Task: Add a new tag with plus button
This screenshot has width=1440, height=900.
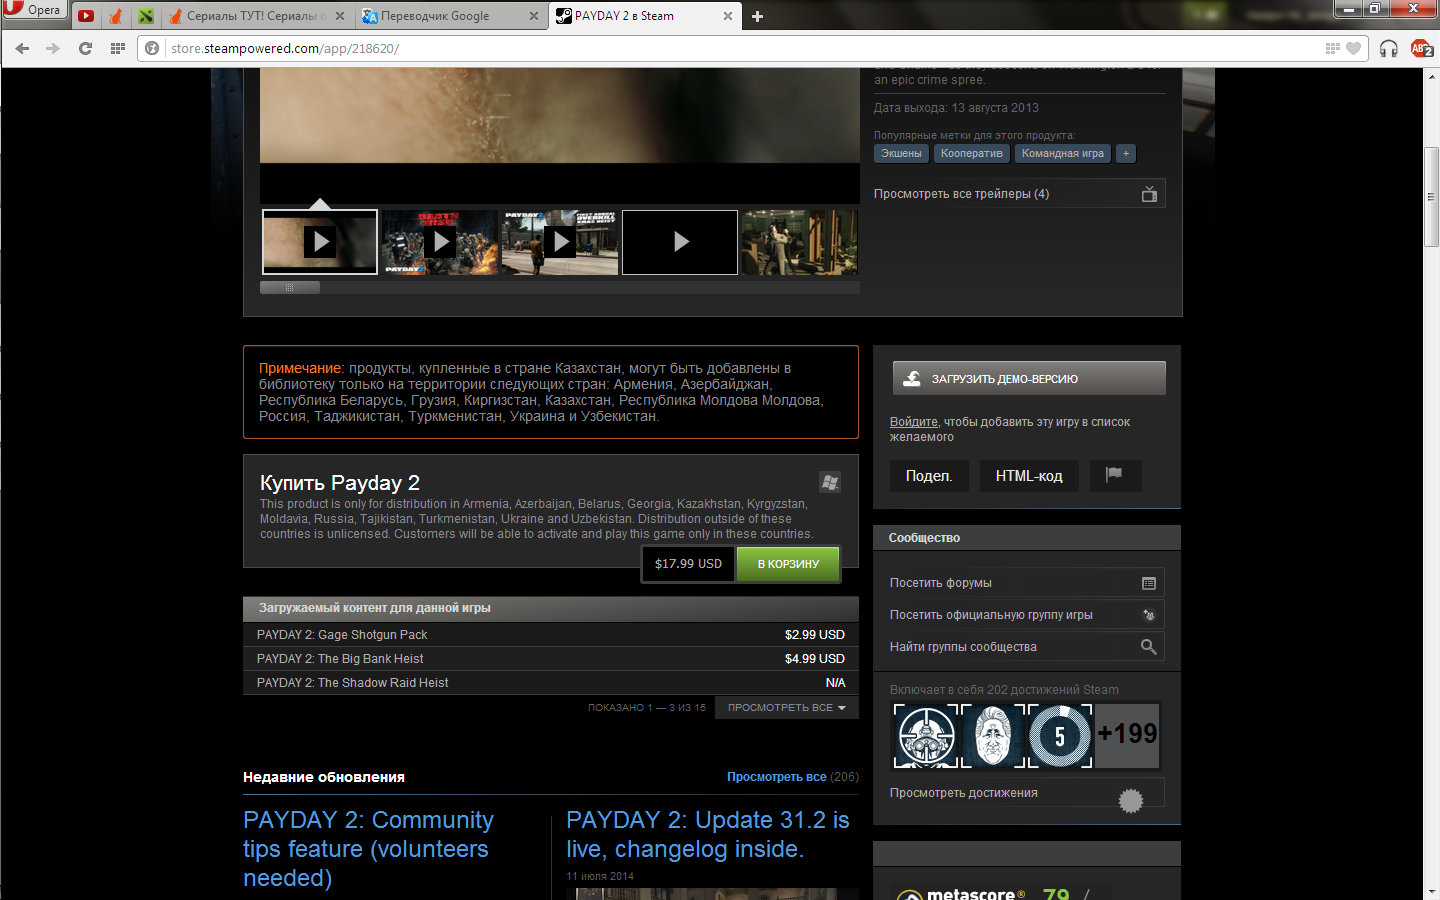Action: coord(1126,153)
